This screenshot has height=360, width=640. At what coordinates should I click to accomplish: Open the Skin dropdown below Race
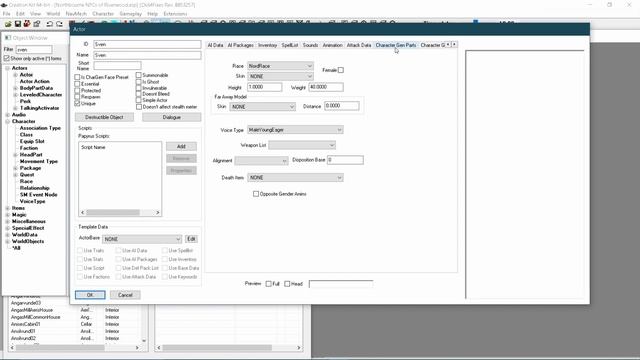point(280,76)
